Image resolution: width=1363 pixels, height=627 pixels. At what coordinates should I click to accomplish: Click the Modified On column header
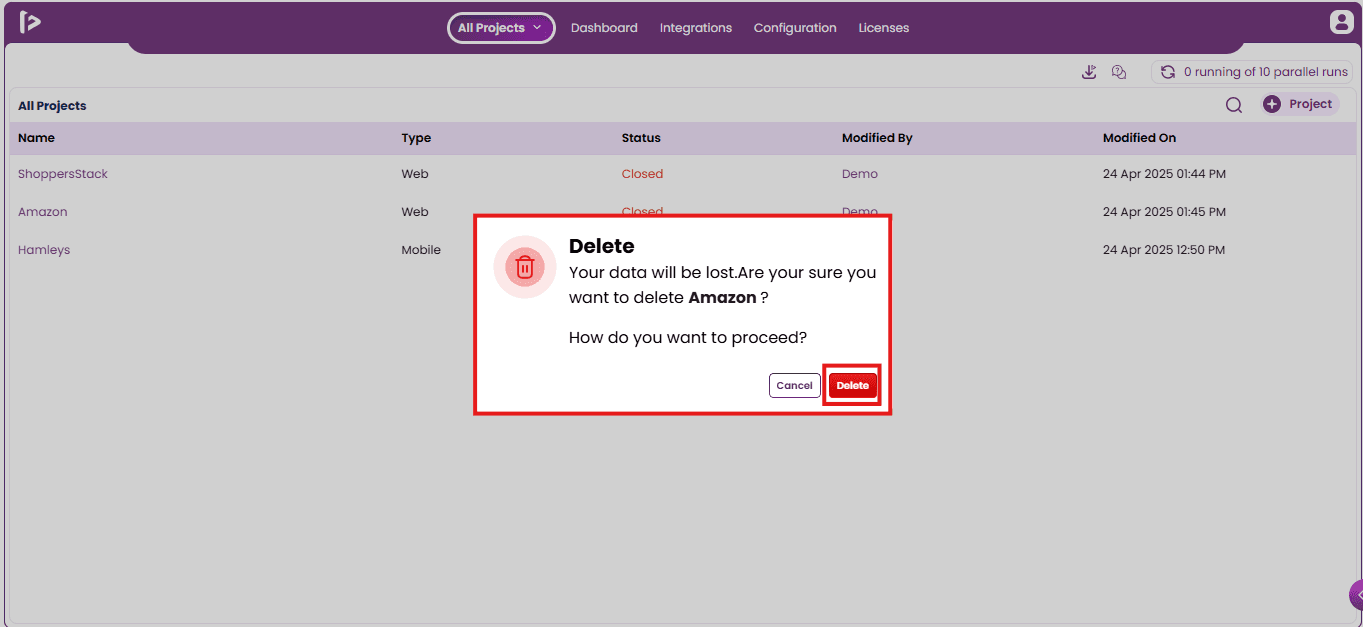pyautogui.click(x=1140, y=138)
